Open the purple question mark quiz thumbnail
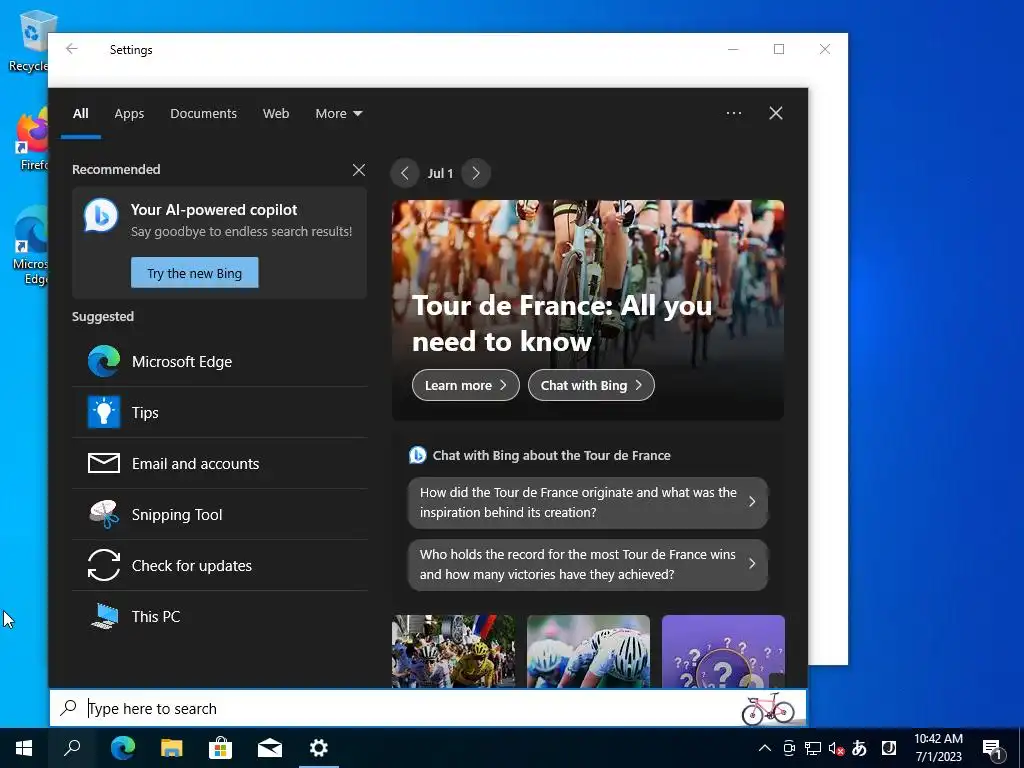The height and width of the screenshot is (768, 1024). click(723, 651)
